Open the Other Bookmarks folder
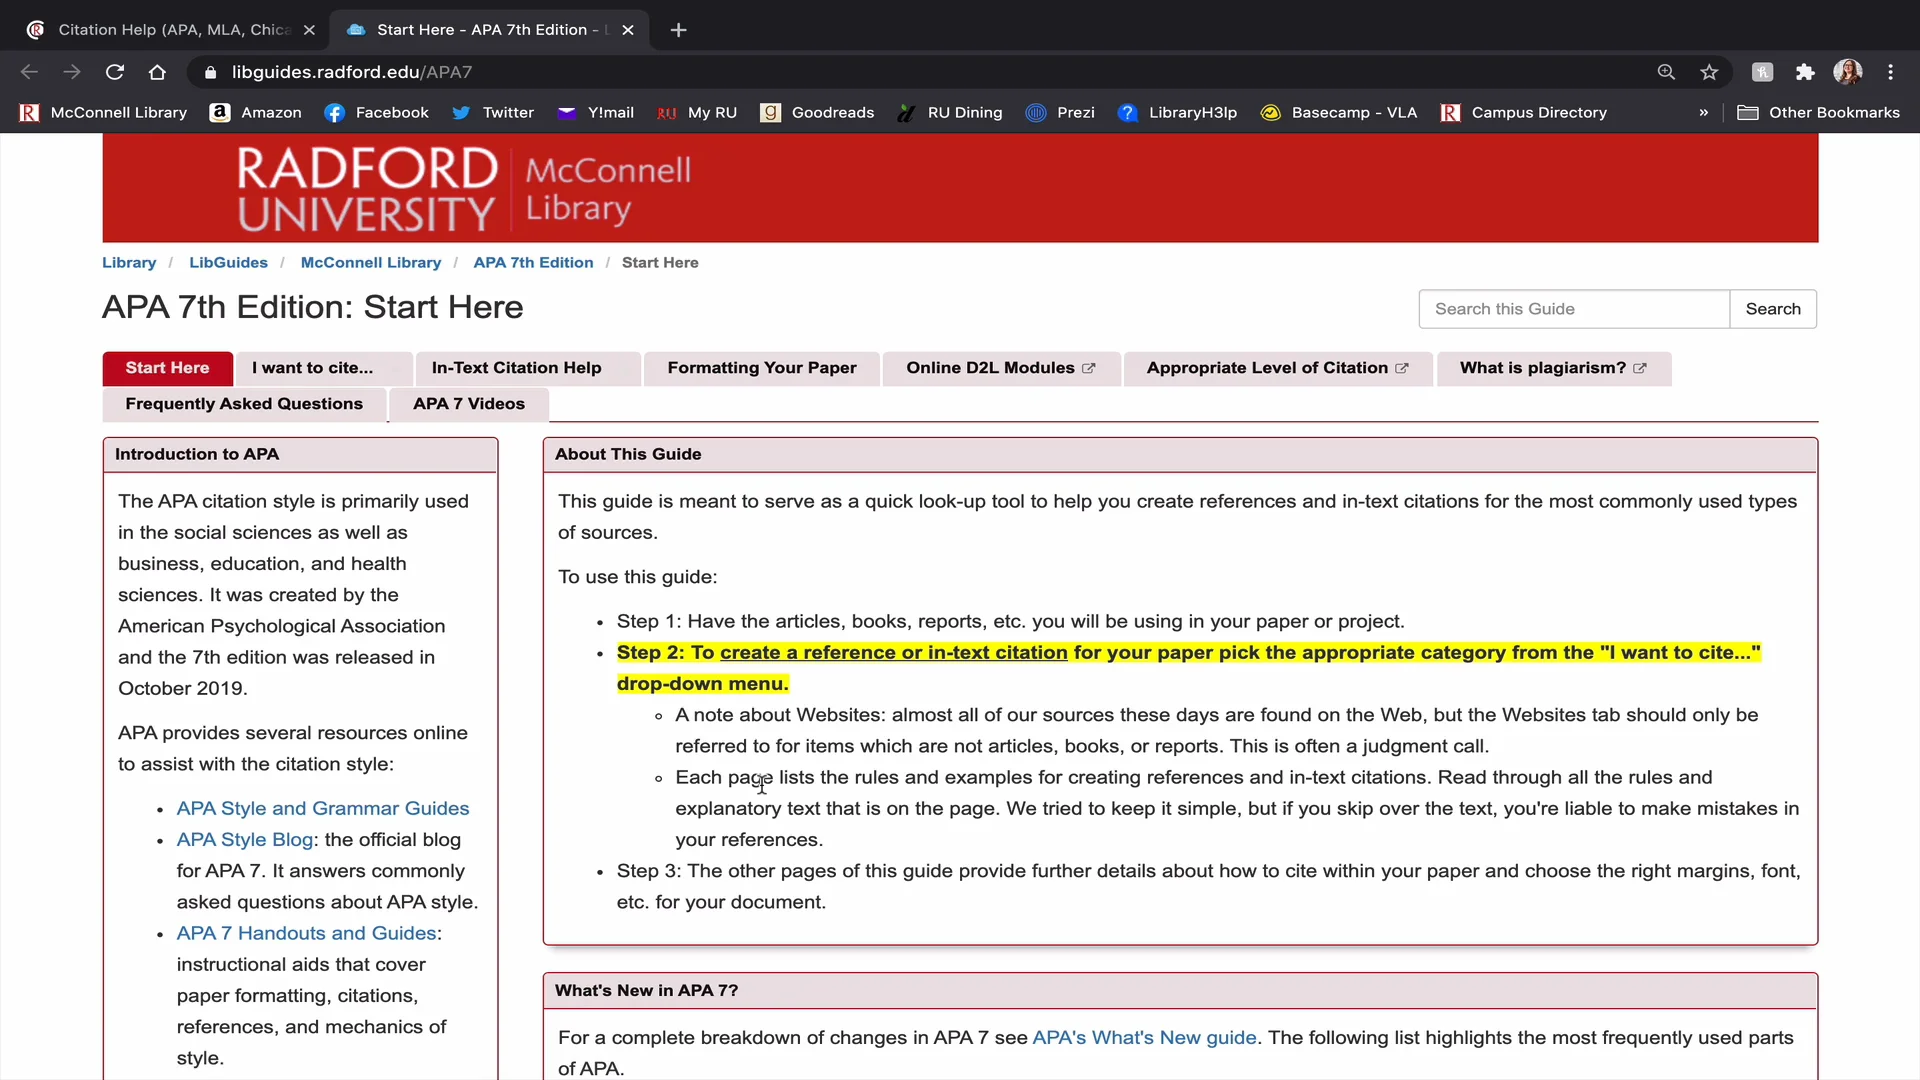The image size is (1920, 1080). [1818, 113]
